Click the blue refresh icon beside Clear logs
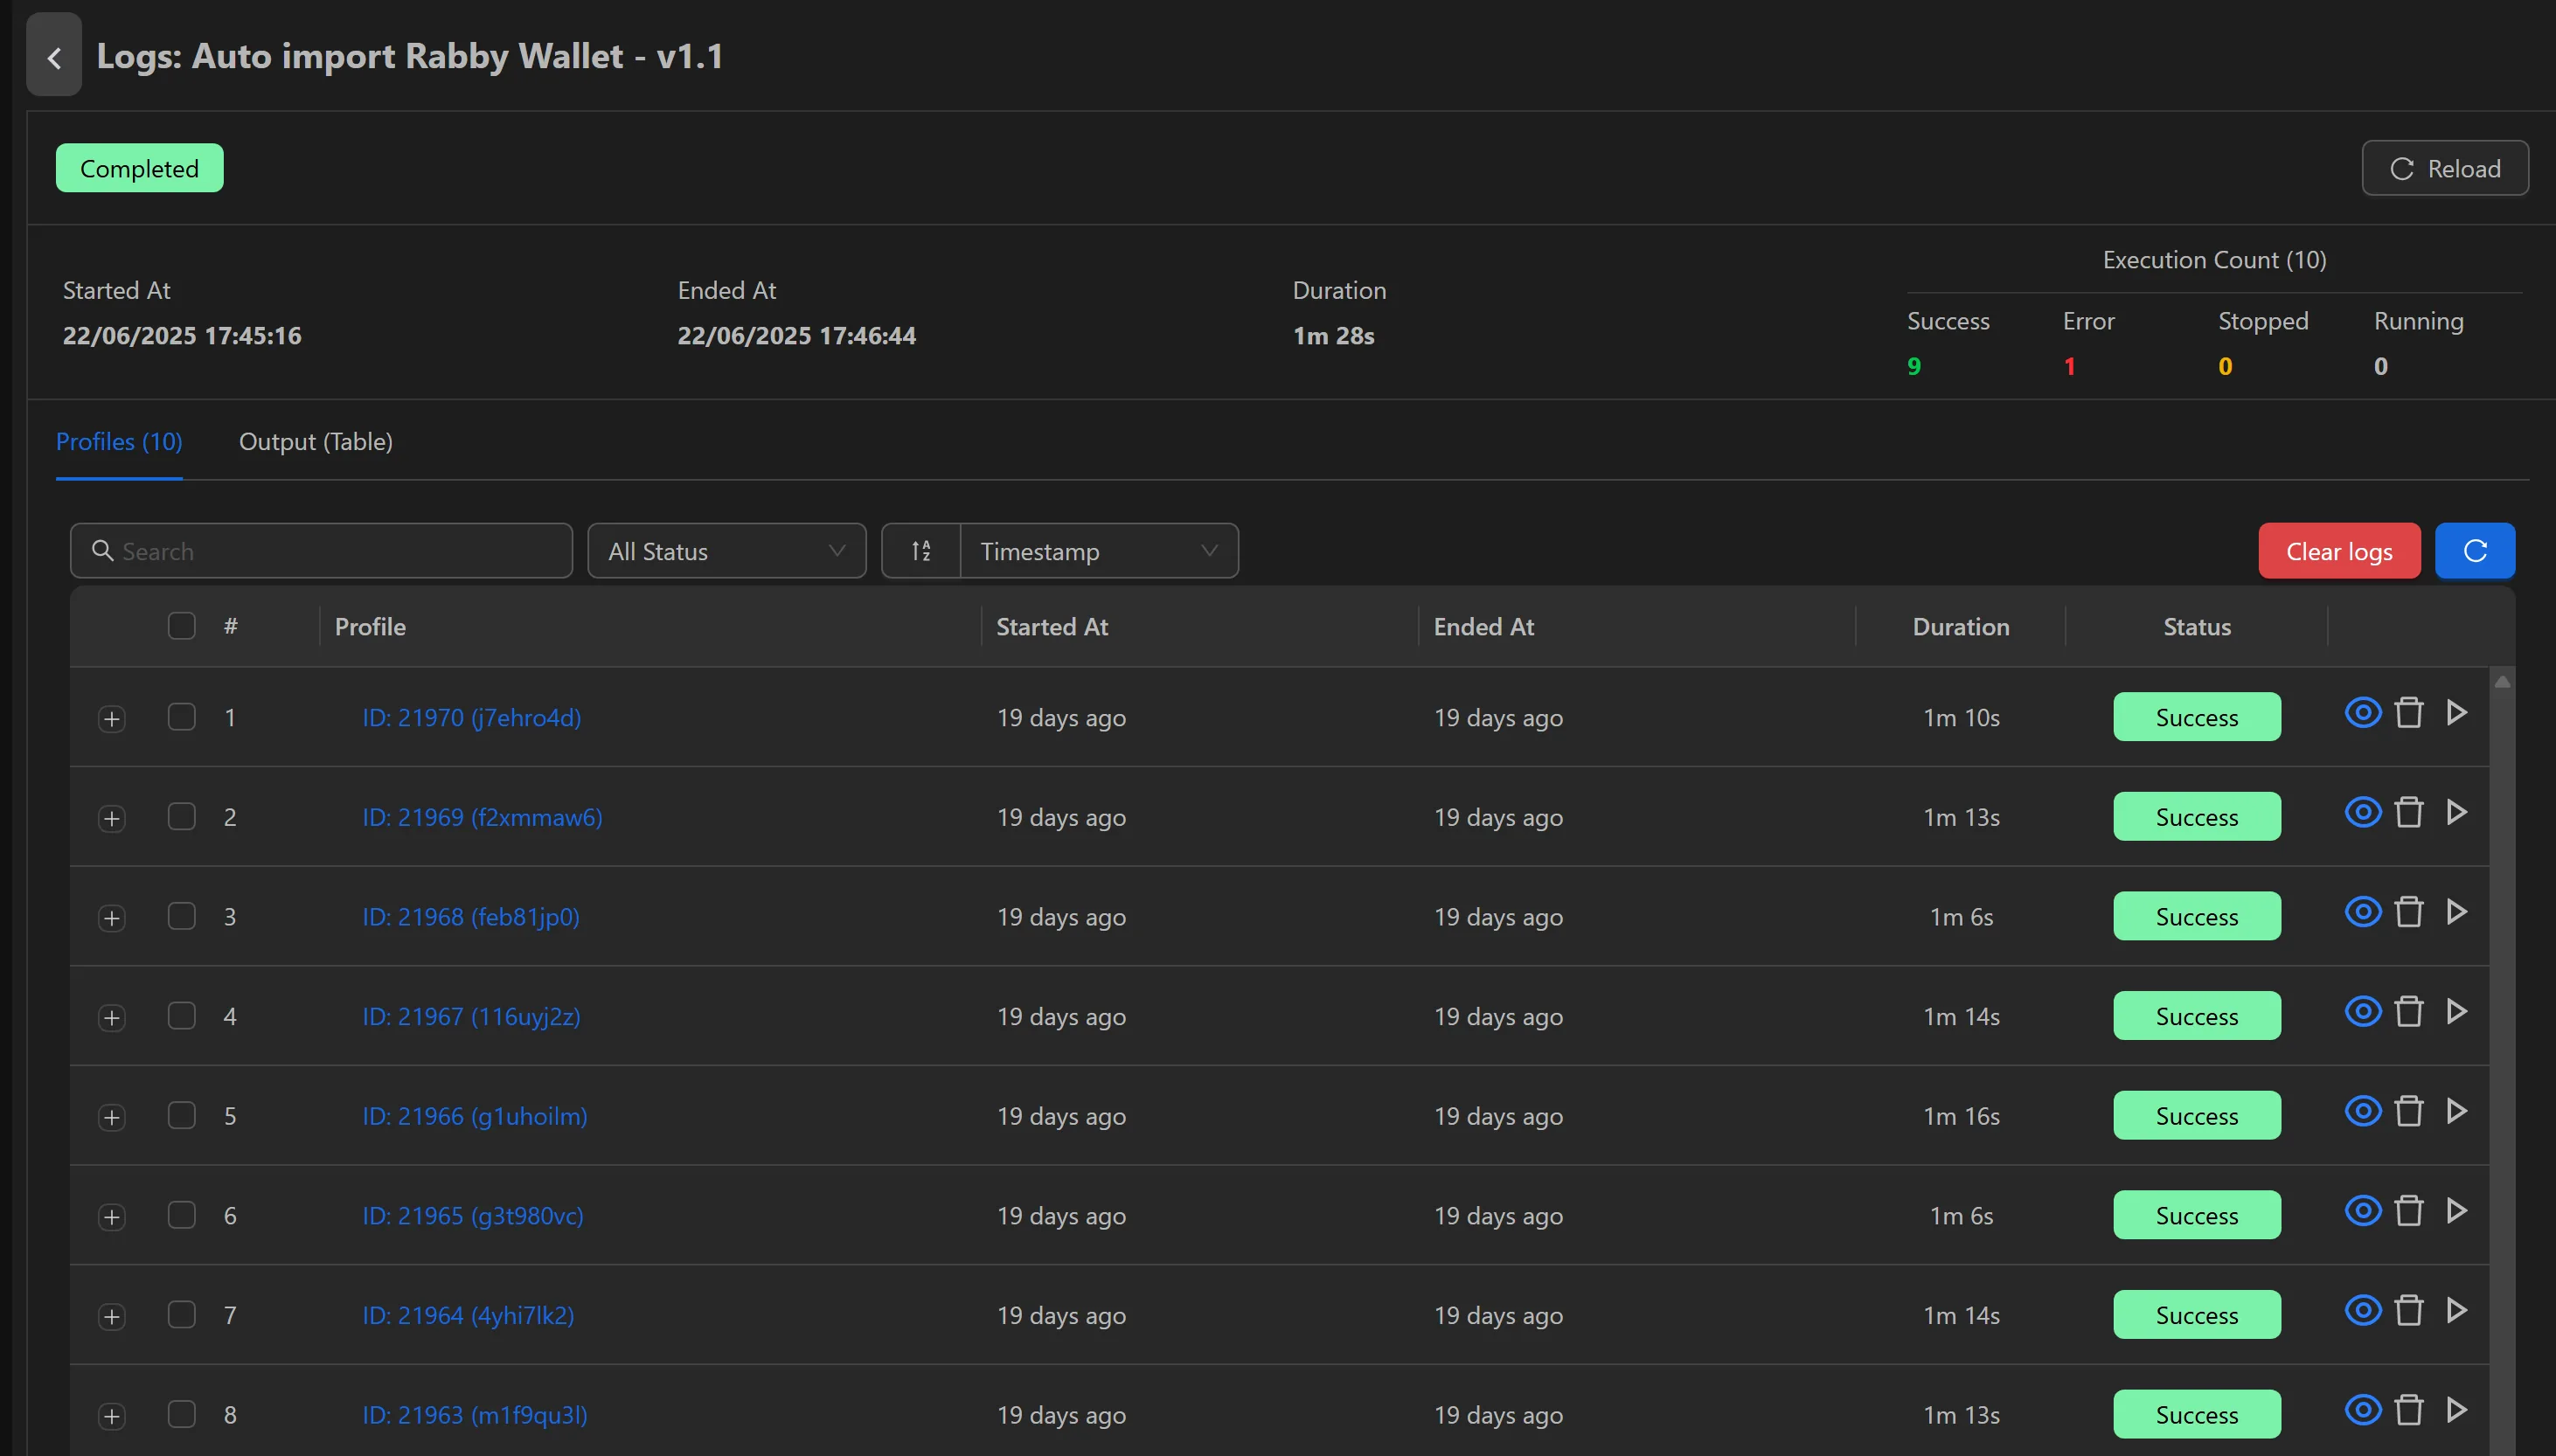 click(2475, 550)
